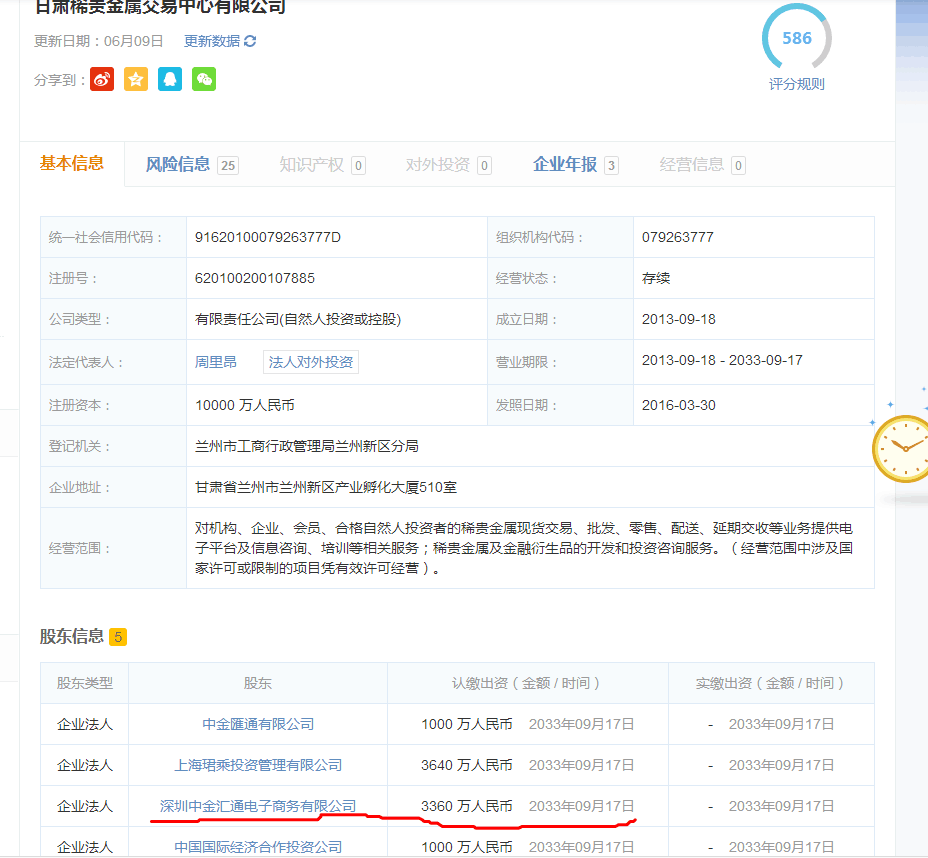Click the address 甘肃省兰州市兰州新区产业孵化大厦510室
The width and height of the screenshot is (928, 858).
click(326, 487)
